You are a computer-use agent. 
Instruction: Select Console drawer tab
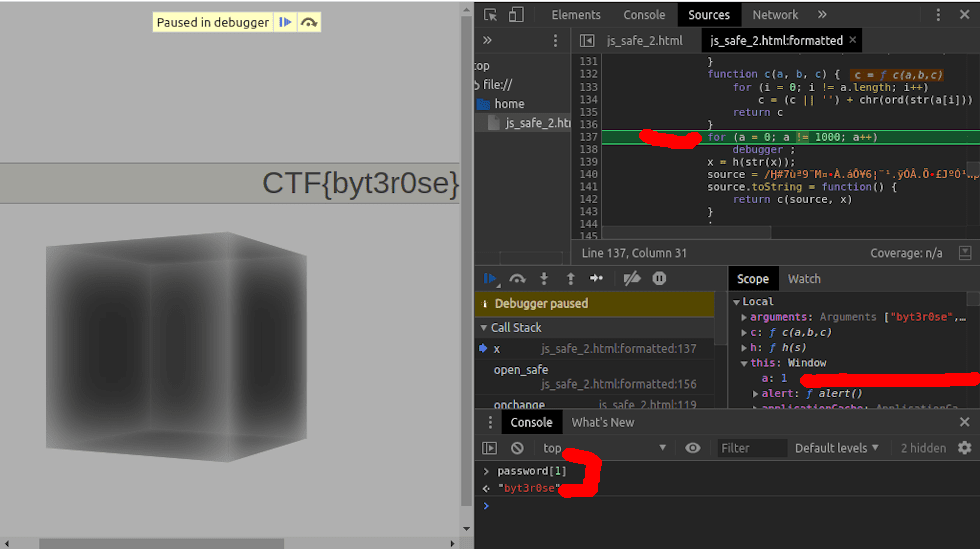531,423
